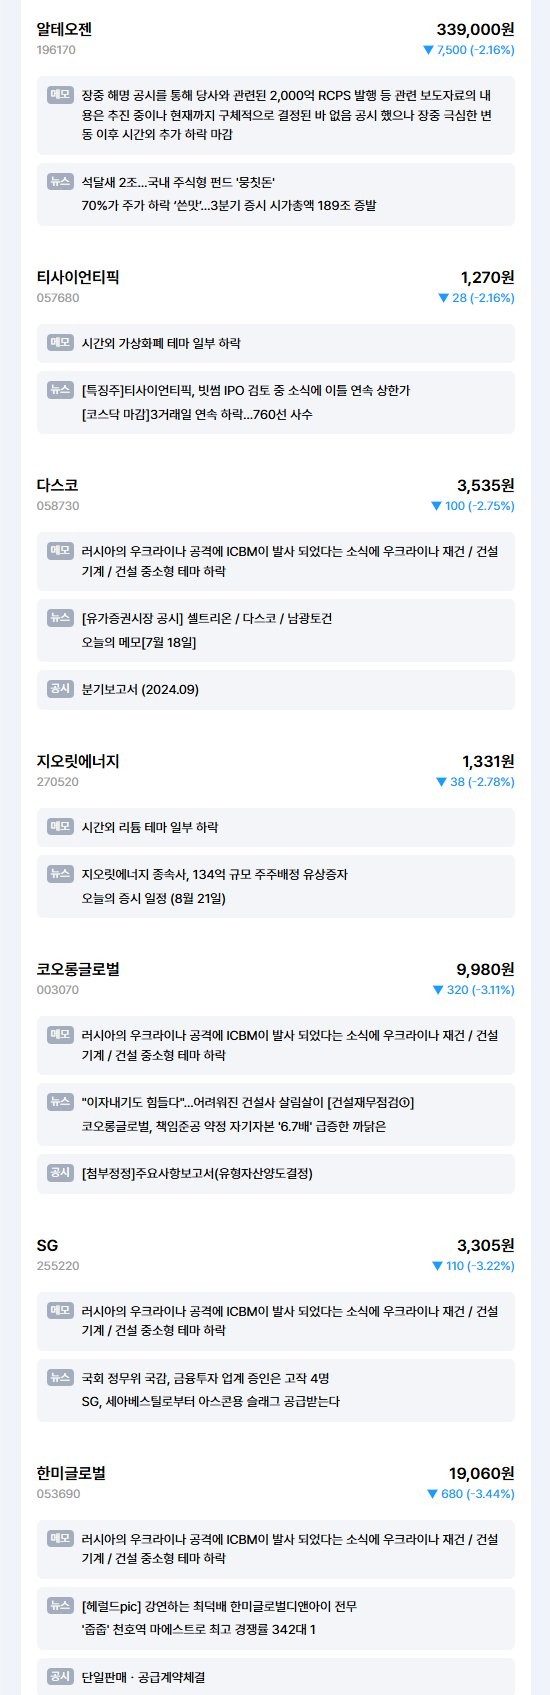
Task: Click the 메모 badge under 지오릿에너지
Action: coord(60,826)
